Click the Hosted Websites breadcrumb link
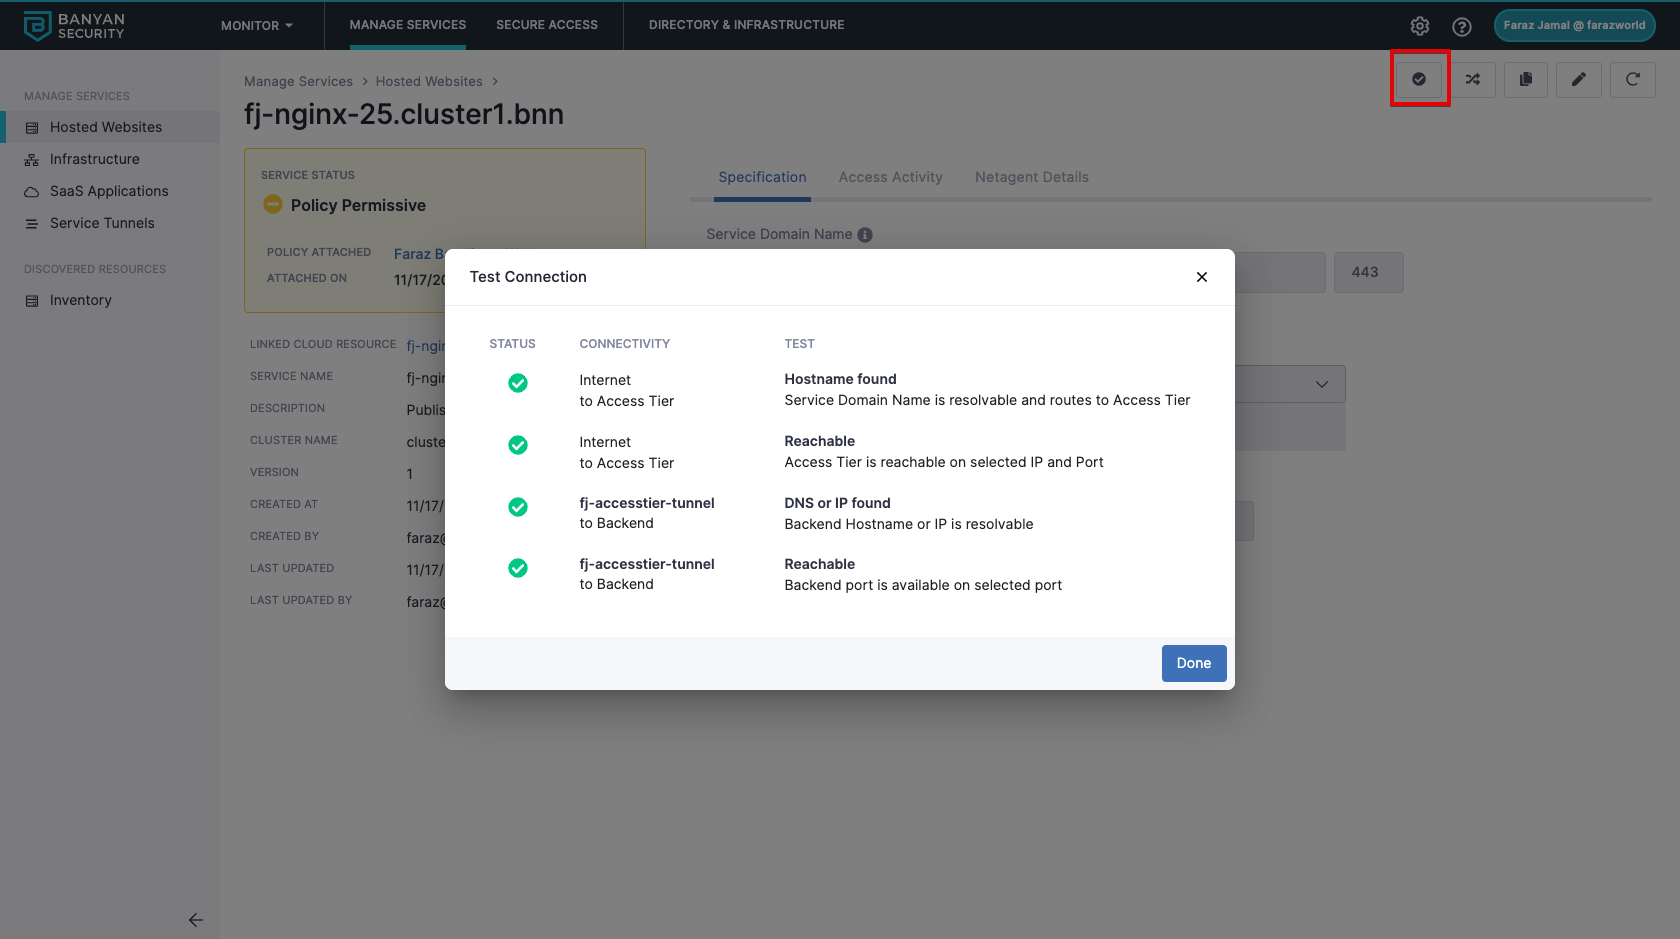The width and height of the screenshot is (1680, 939). [x=429, y=81]
